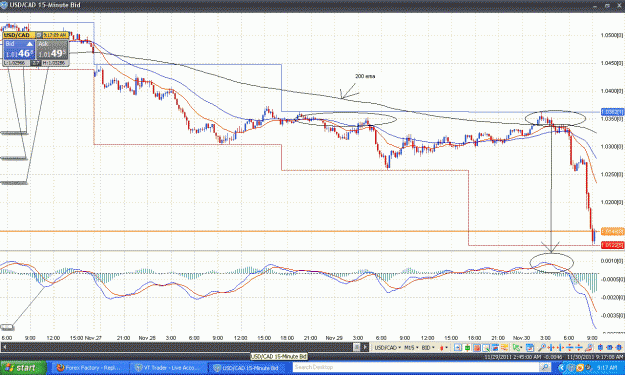Switch to VT Trader Live Account taskbar window
The image size is (625, 375).
coord(169,368)
